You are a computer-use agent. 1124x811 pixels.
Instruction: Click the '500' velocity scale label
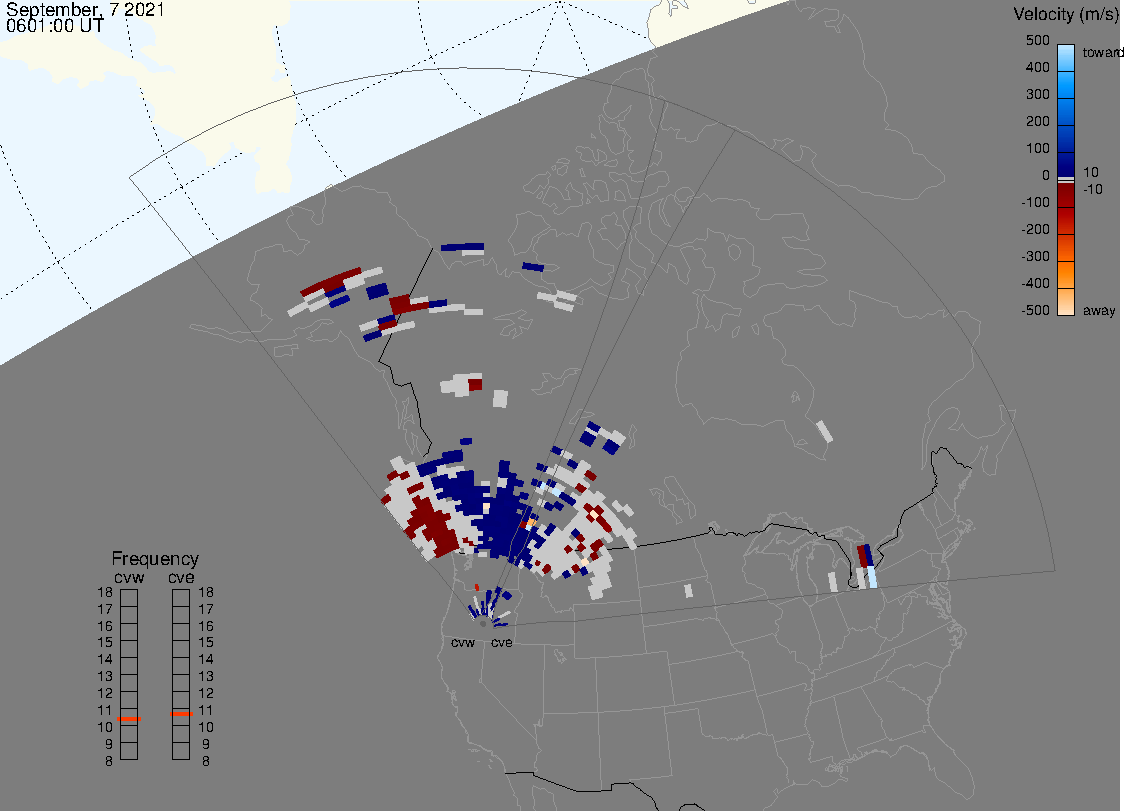click(x=1037, y=40)
